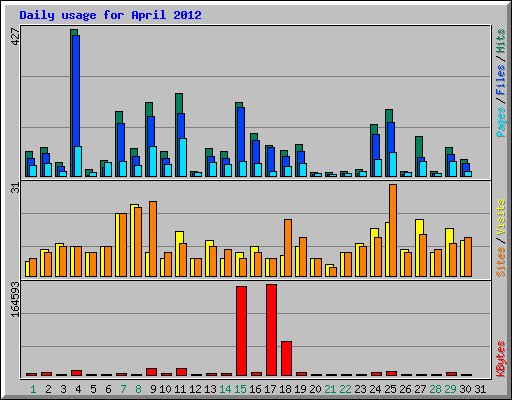This screenshot has width=512, height=400.
Task: Click the 427 axis maximum label
Action: pos(15,37)
